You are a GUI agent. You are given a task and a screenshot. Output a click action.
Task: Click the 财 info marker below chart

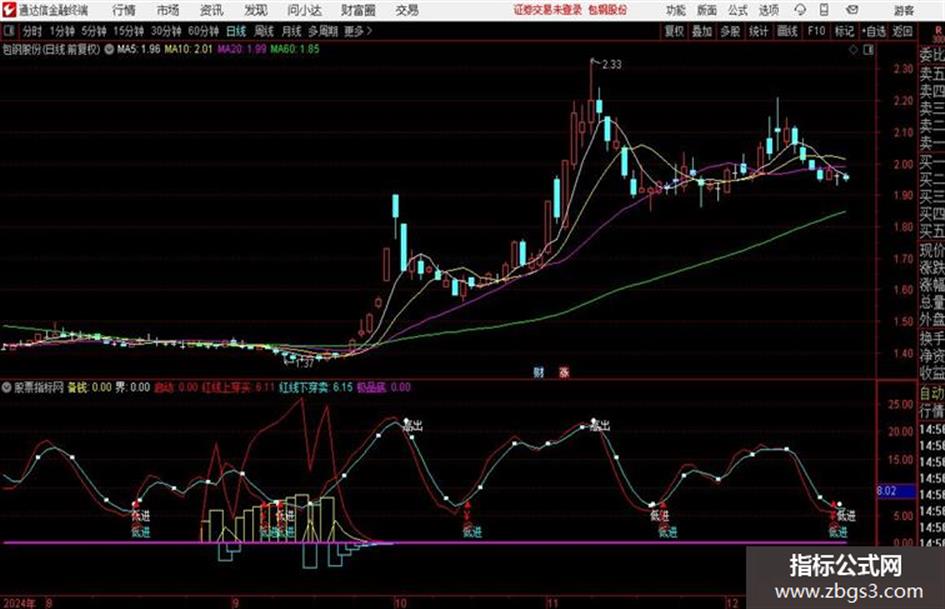[x=539, y=372]
